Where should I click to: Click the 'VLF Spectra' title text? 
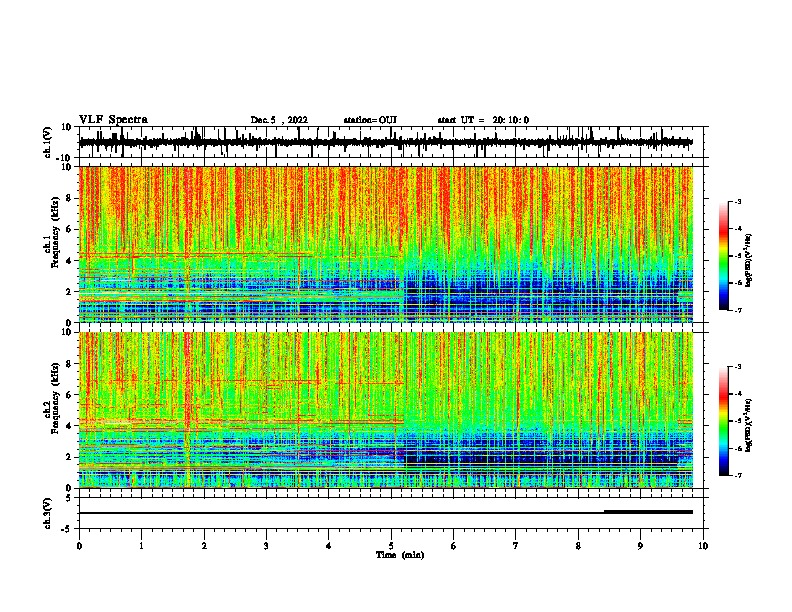tap(113, 120)
